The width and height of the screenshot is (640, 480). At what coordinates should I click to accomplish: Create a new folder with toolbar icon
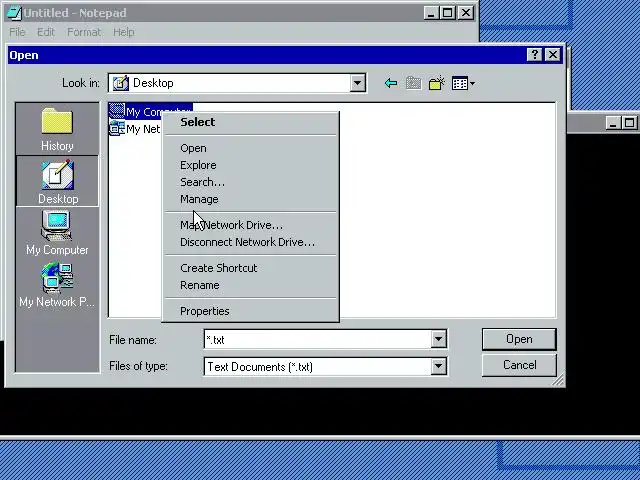tap(436, 83)
